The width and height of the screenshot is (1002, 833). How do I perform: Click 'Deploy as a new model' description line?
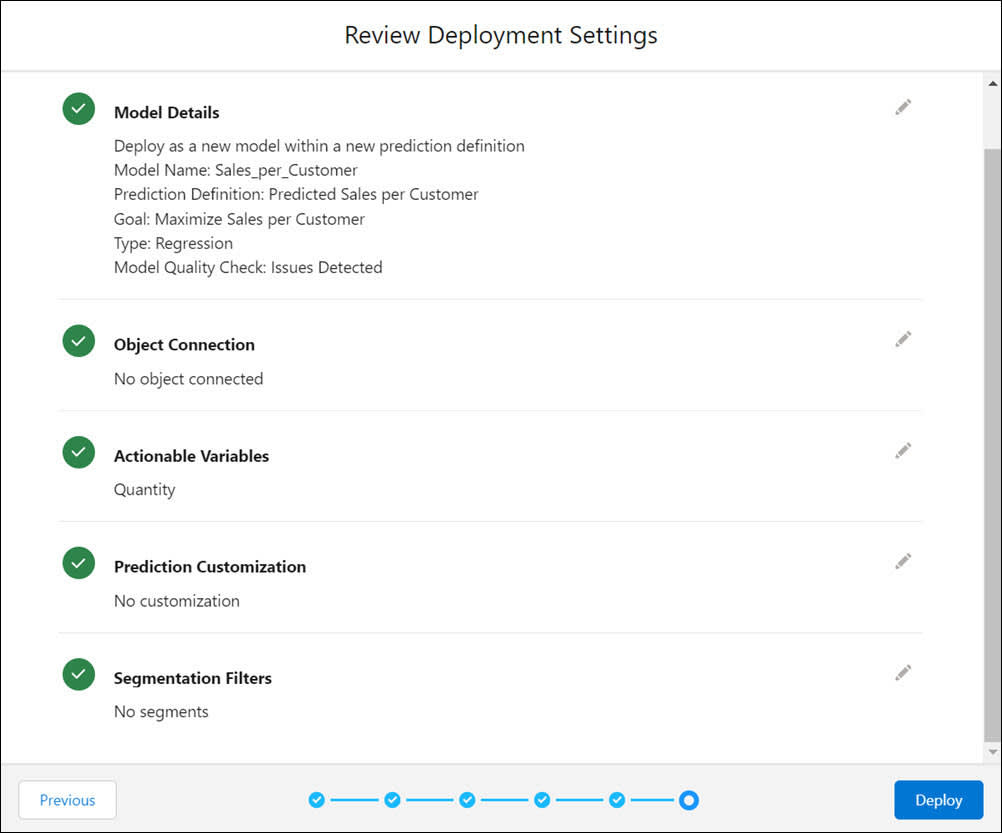319,146
